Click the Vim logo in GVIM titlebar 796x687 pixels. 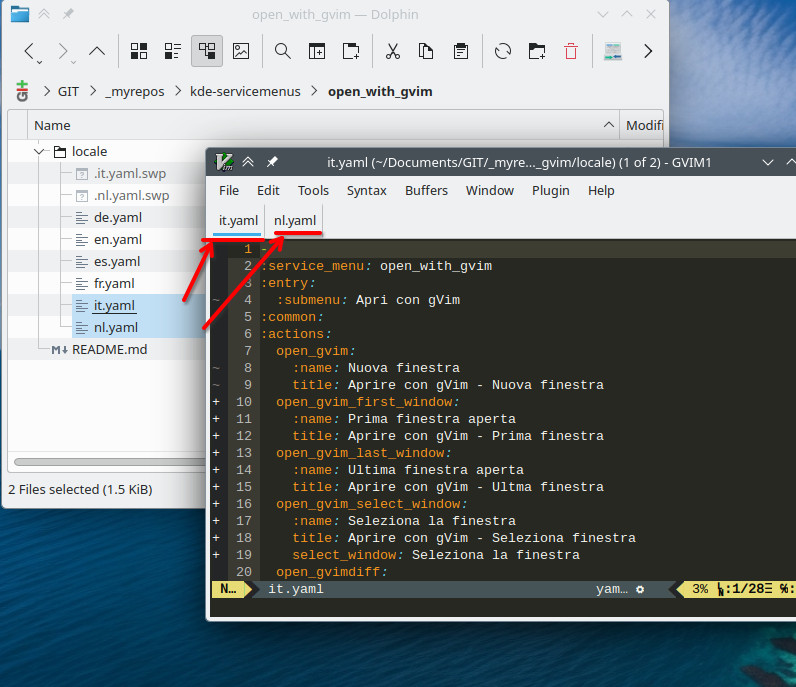pos(224,162)
